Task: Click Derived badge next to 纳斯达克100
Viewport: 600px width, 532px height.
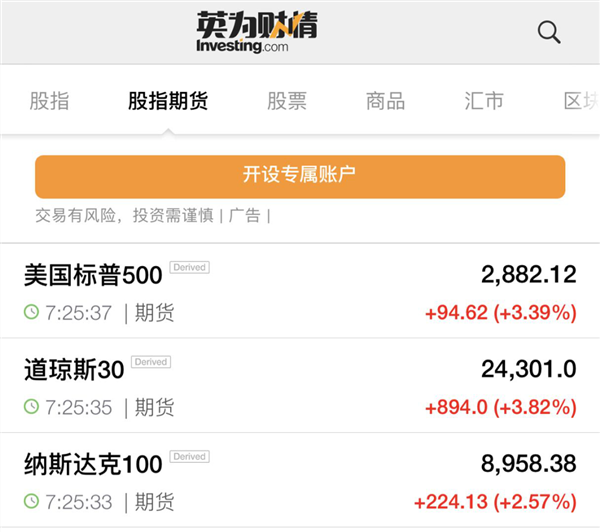Action: [x=189, y=456]
